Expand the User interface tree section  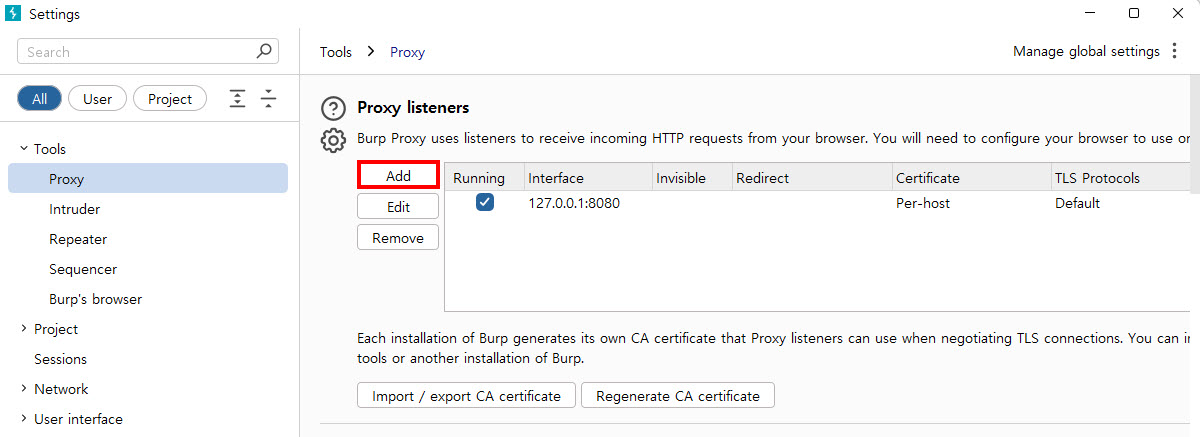23,419
